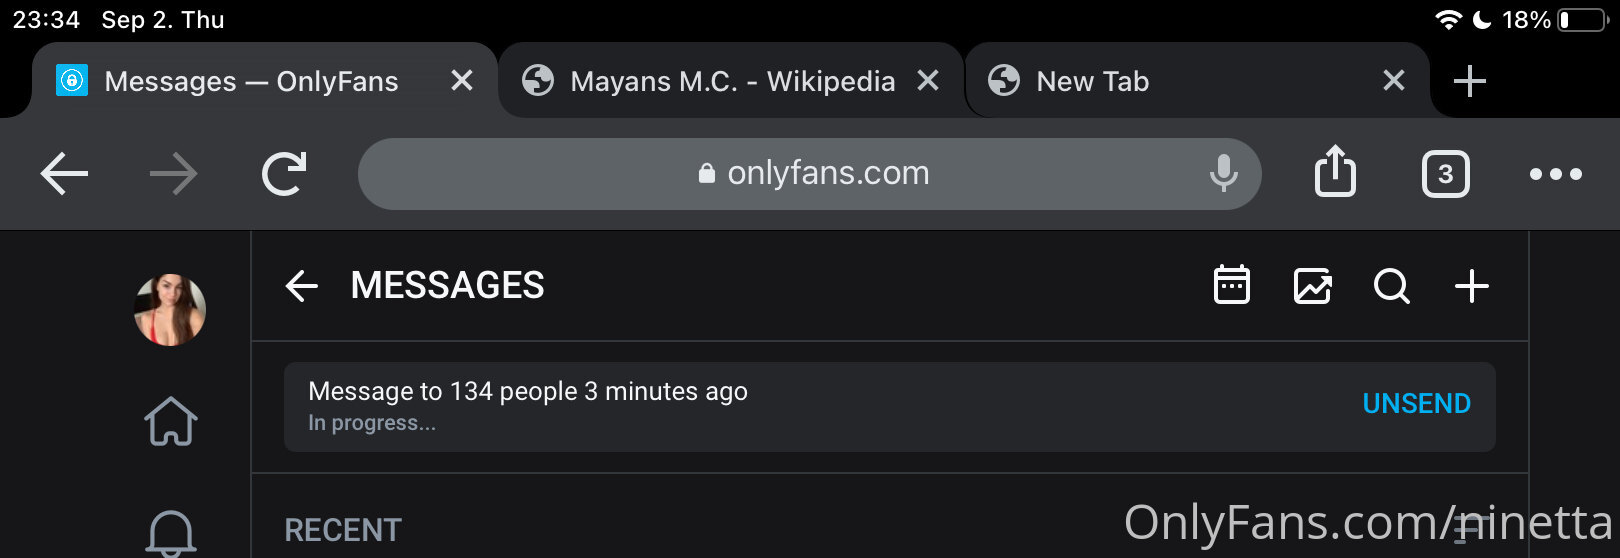Reload the page
Screen dimensions: 1620x558
click(x=284, y=174)
